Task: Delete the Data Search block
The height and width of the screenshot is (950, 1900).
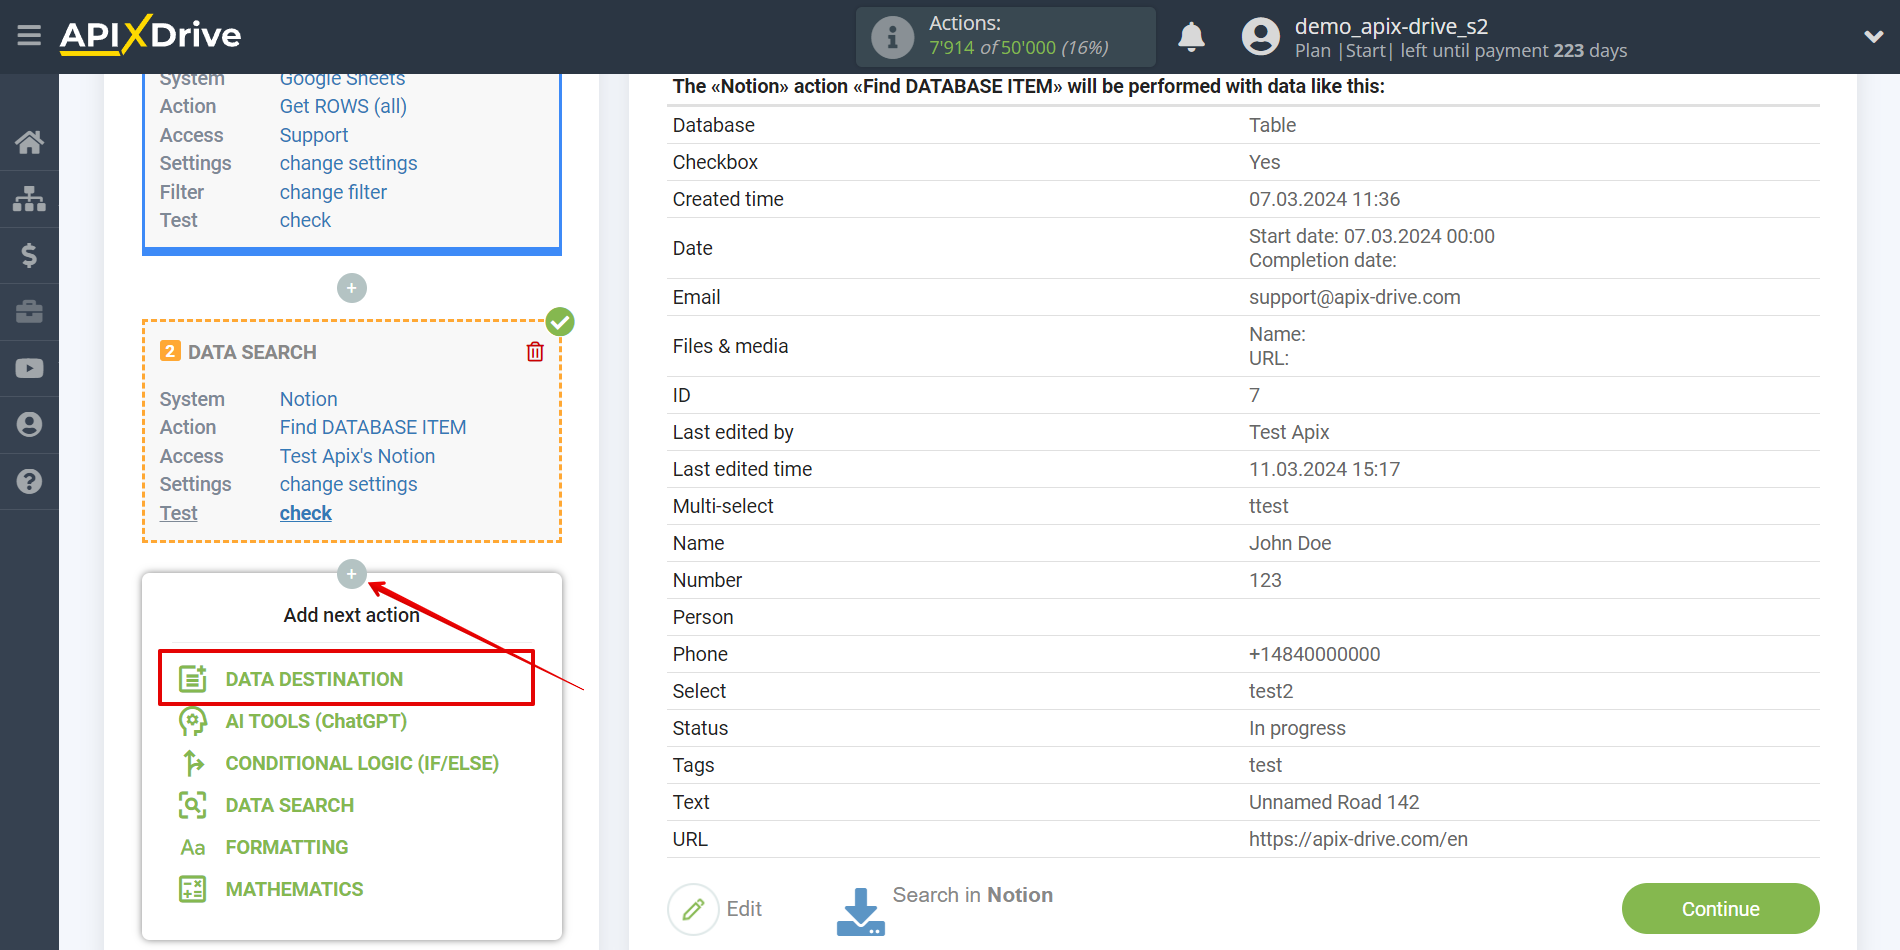Action: 535,352
